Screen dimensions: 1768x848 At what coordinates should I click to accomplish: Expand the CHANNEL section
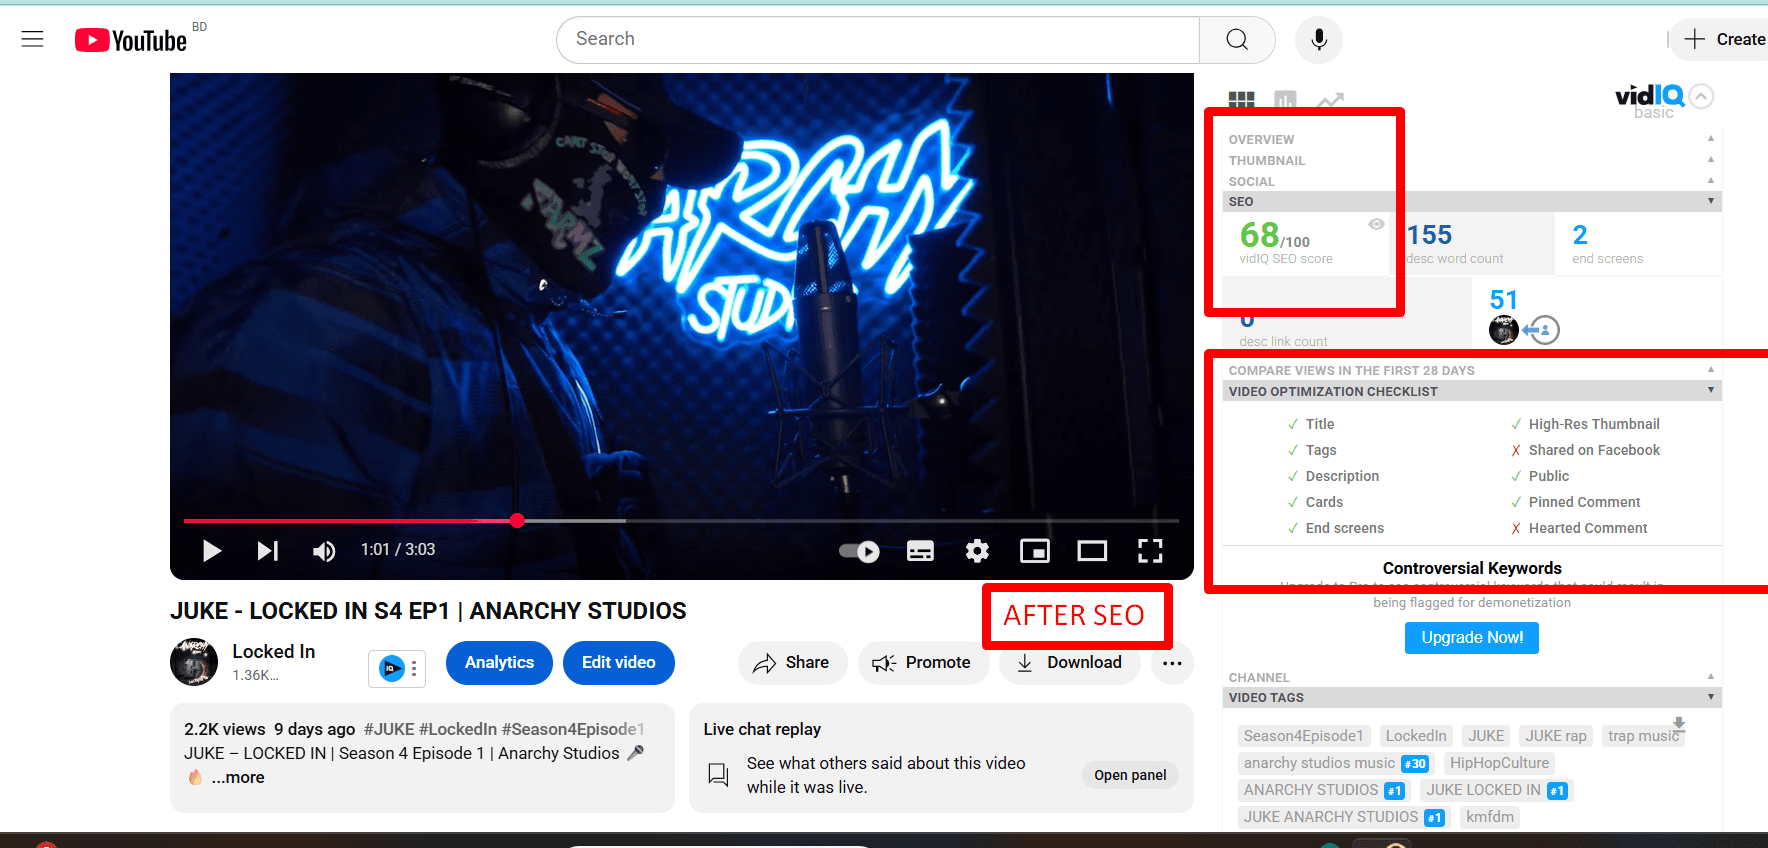point(1472,677)
